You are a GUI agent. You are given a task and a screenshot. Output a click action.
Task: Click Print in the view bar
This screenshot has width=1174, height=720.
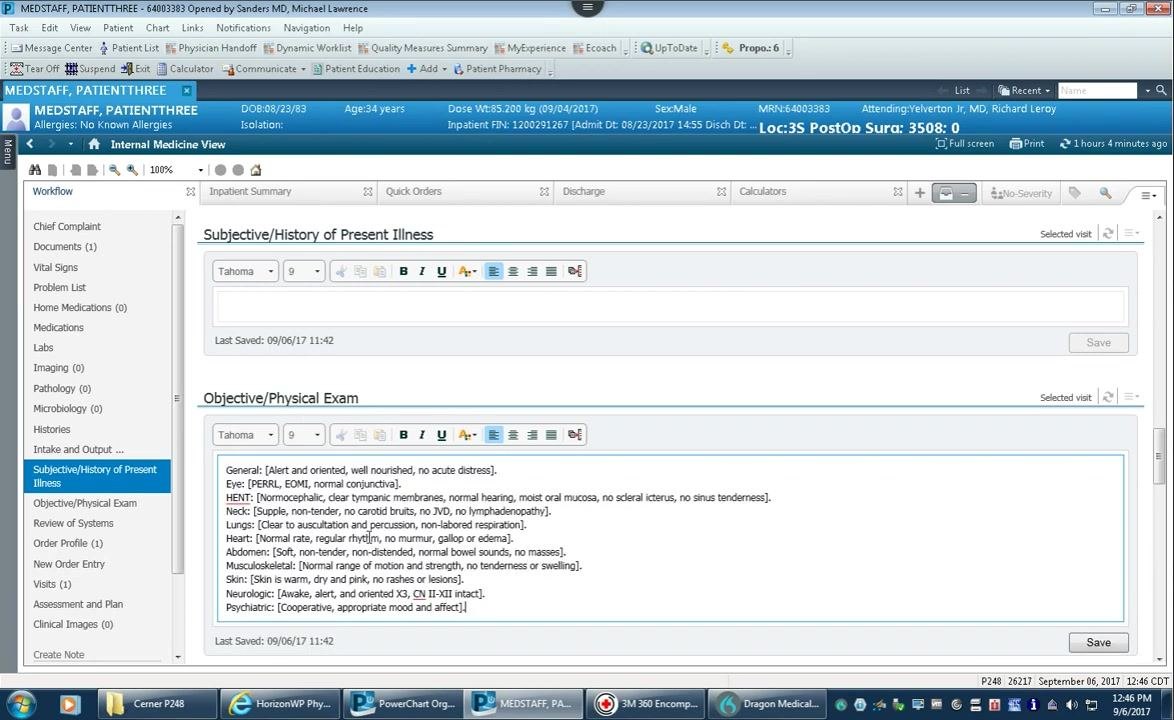1027,144
